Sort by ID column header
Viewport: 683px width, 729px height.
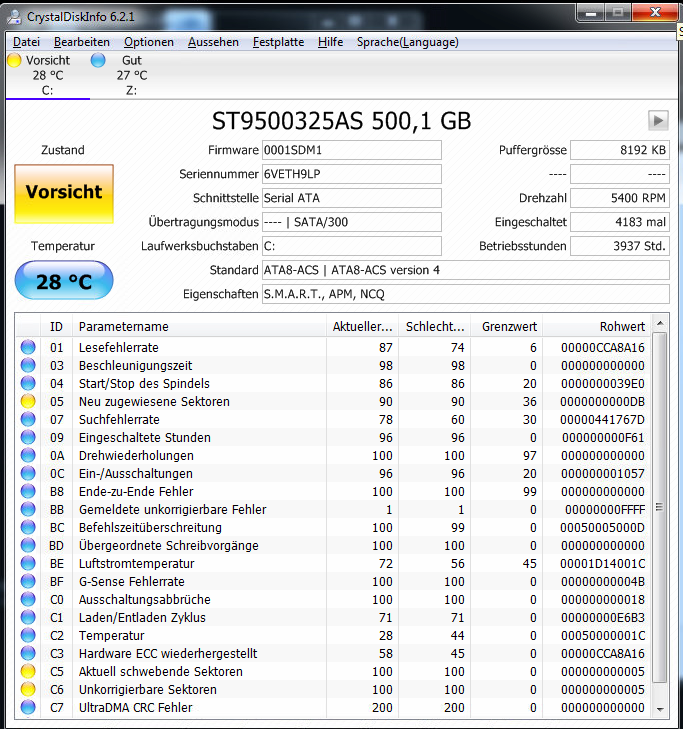[56, 326]
